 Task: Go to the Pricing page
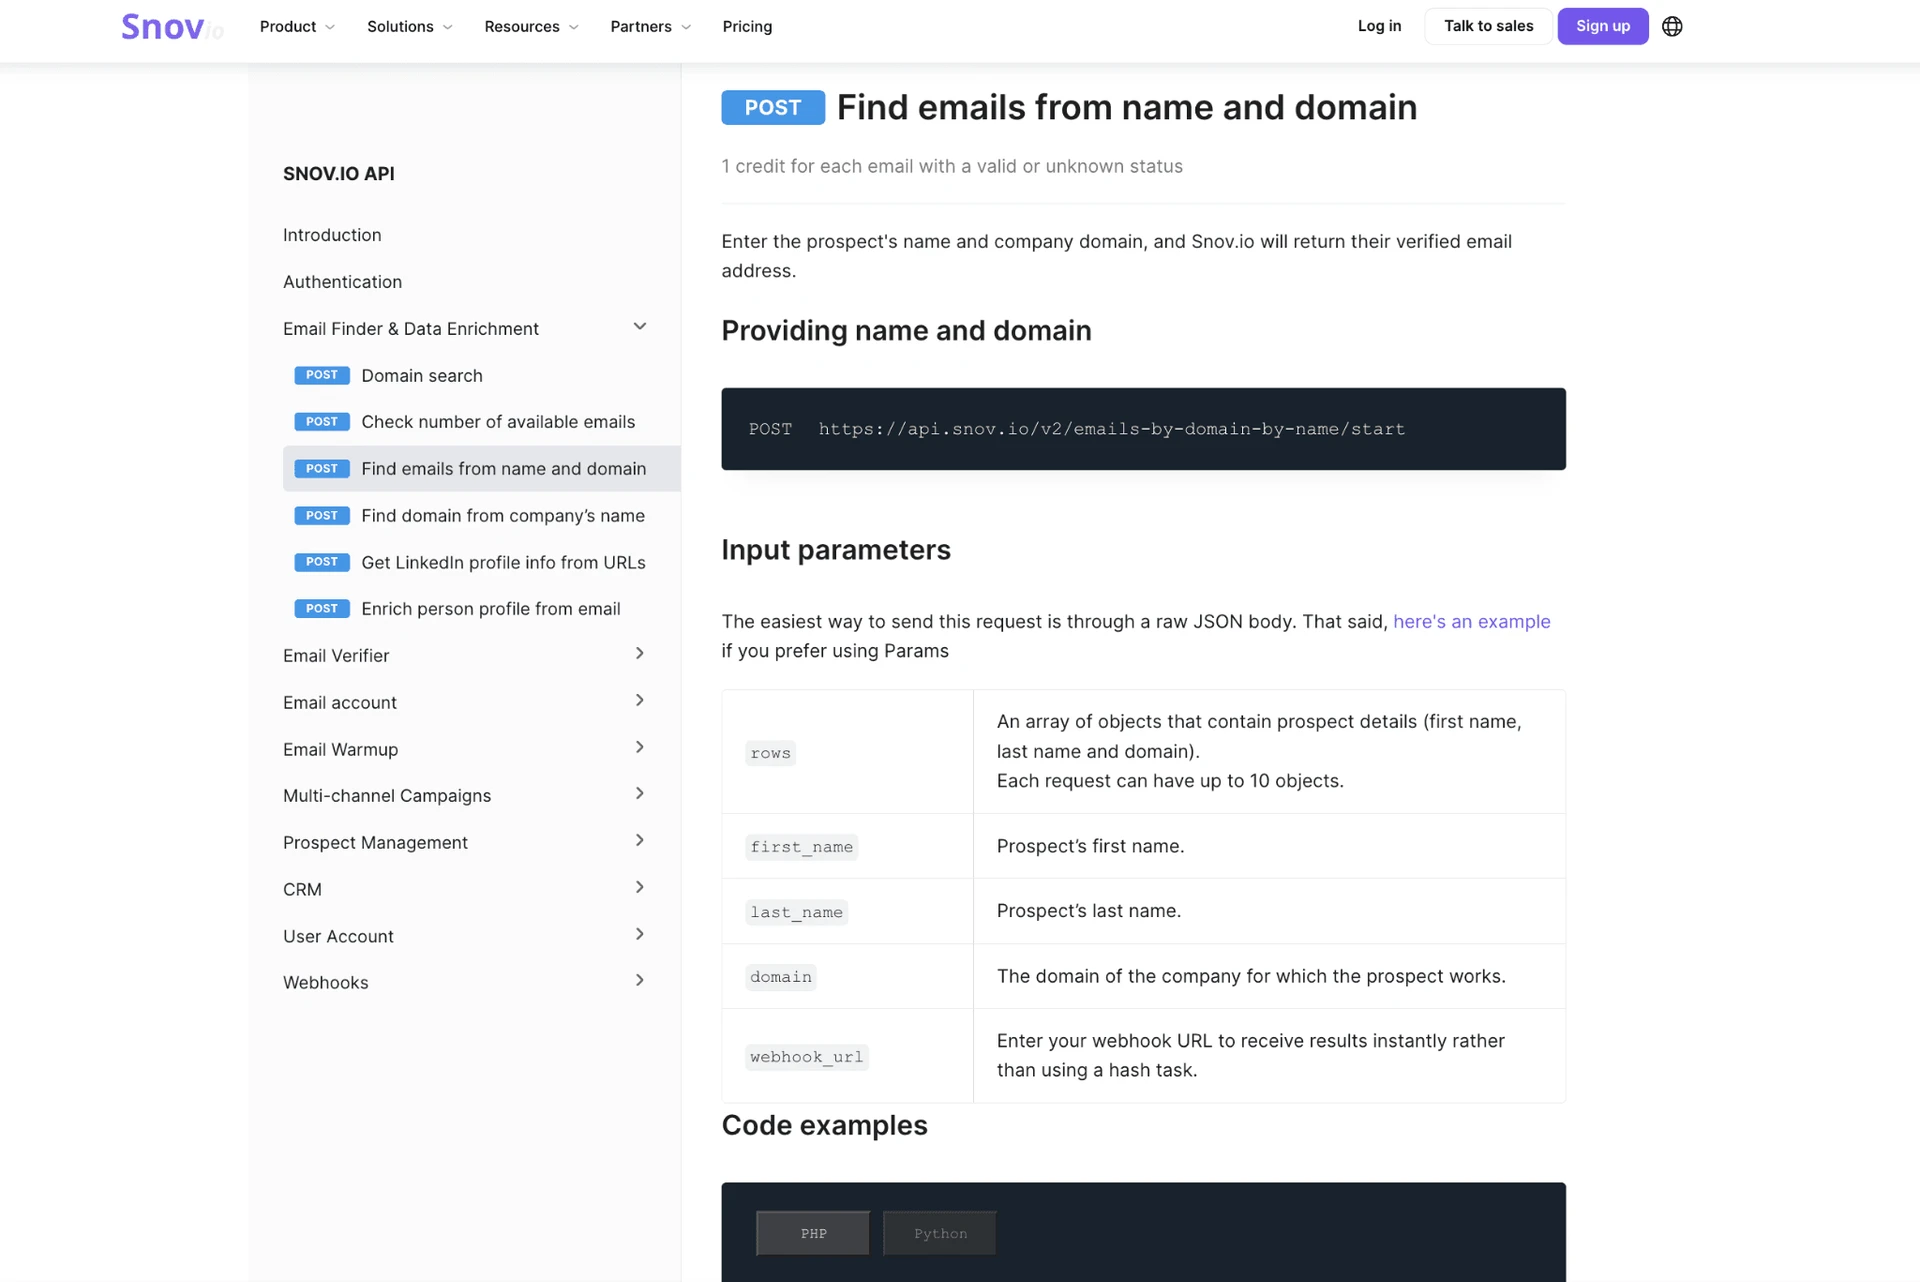click(x=747, y=26)
